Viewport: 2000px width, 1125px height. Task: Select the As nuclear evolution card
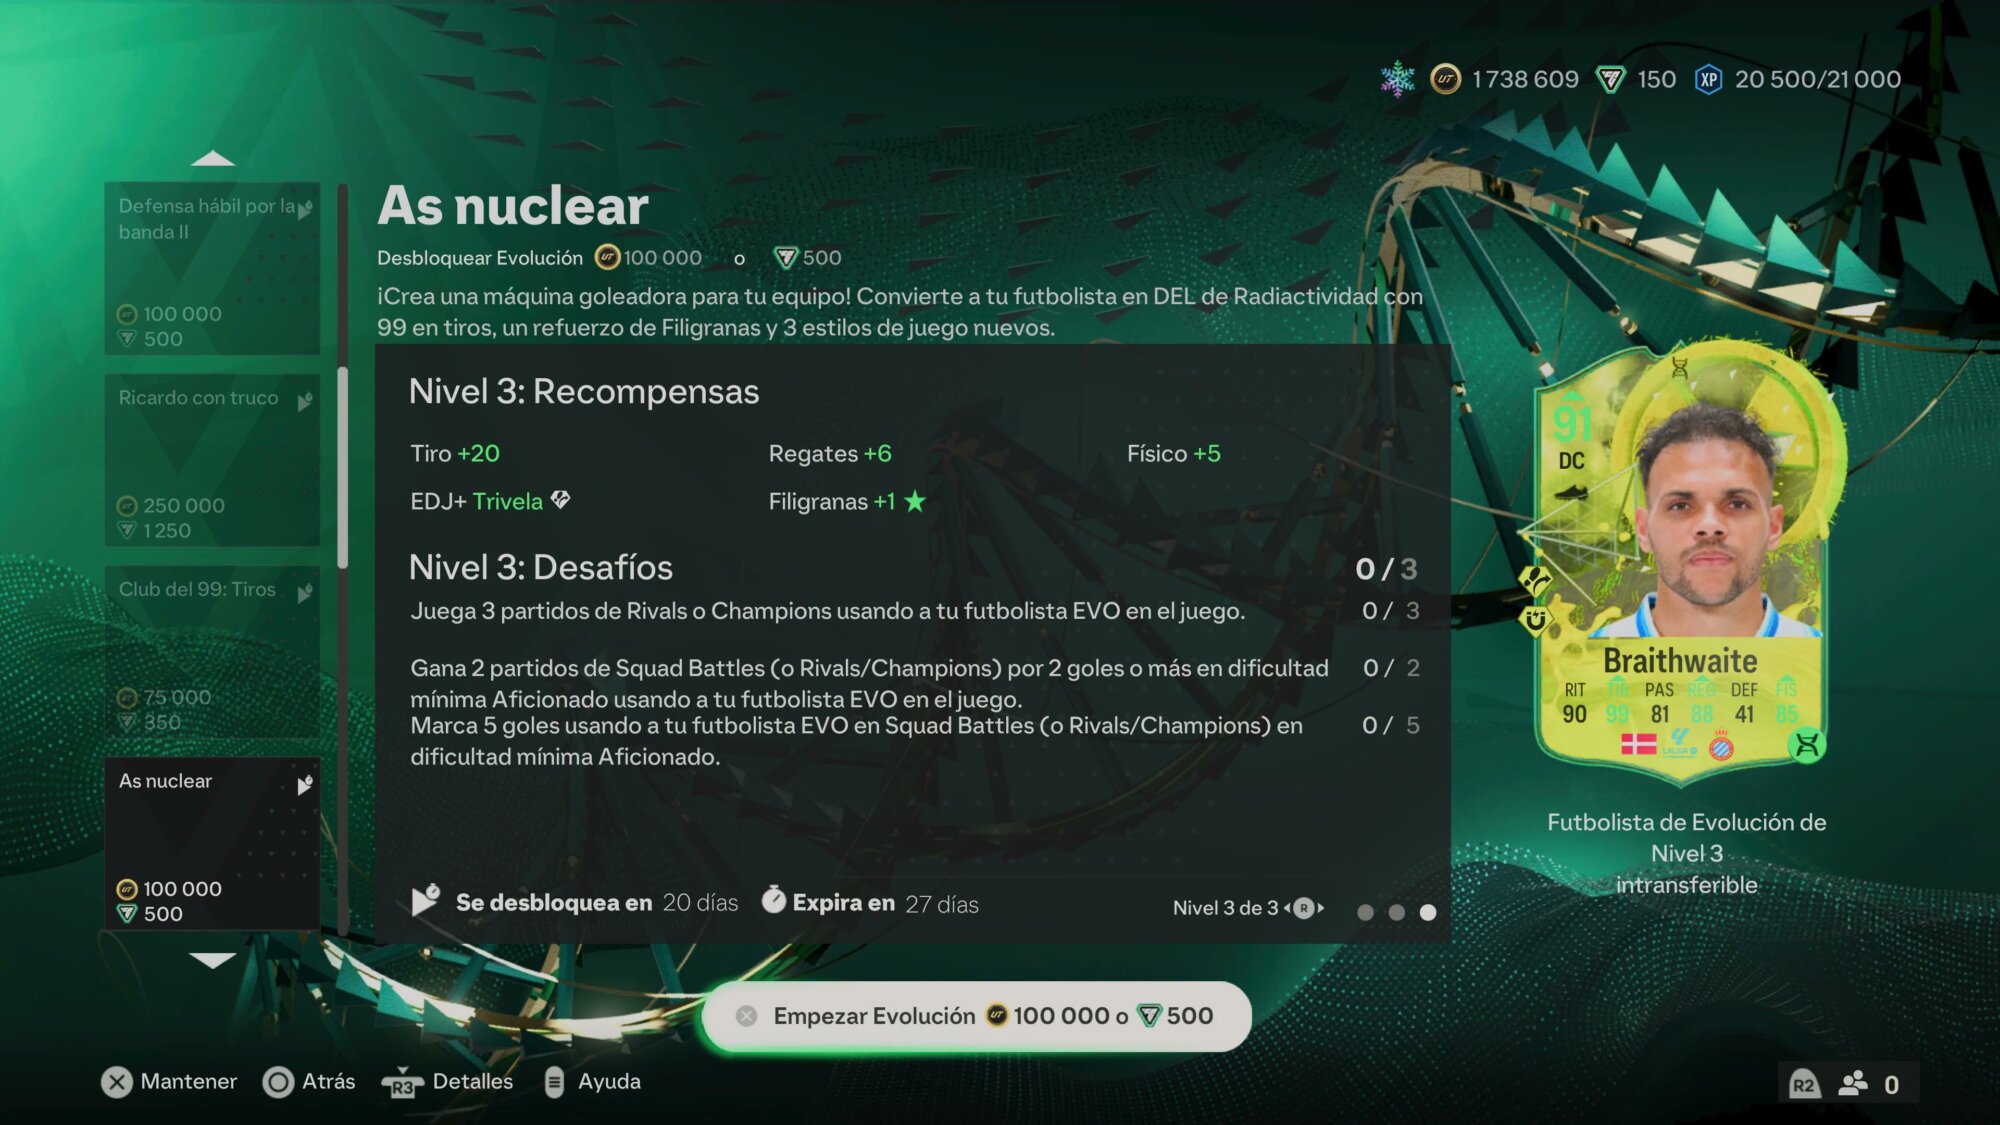[212, 844]
